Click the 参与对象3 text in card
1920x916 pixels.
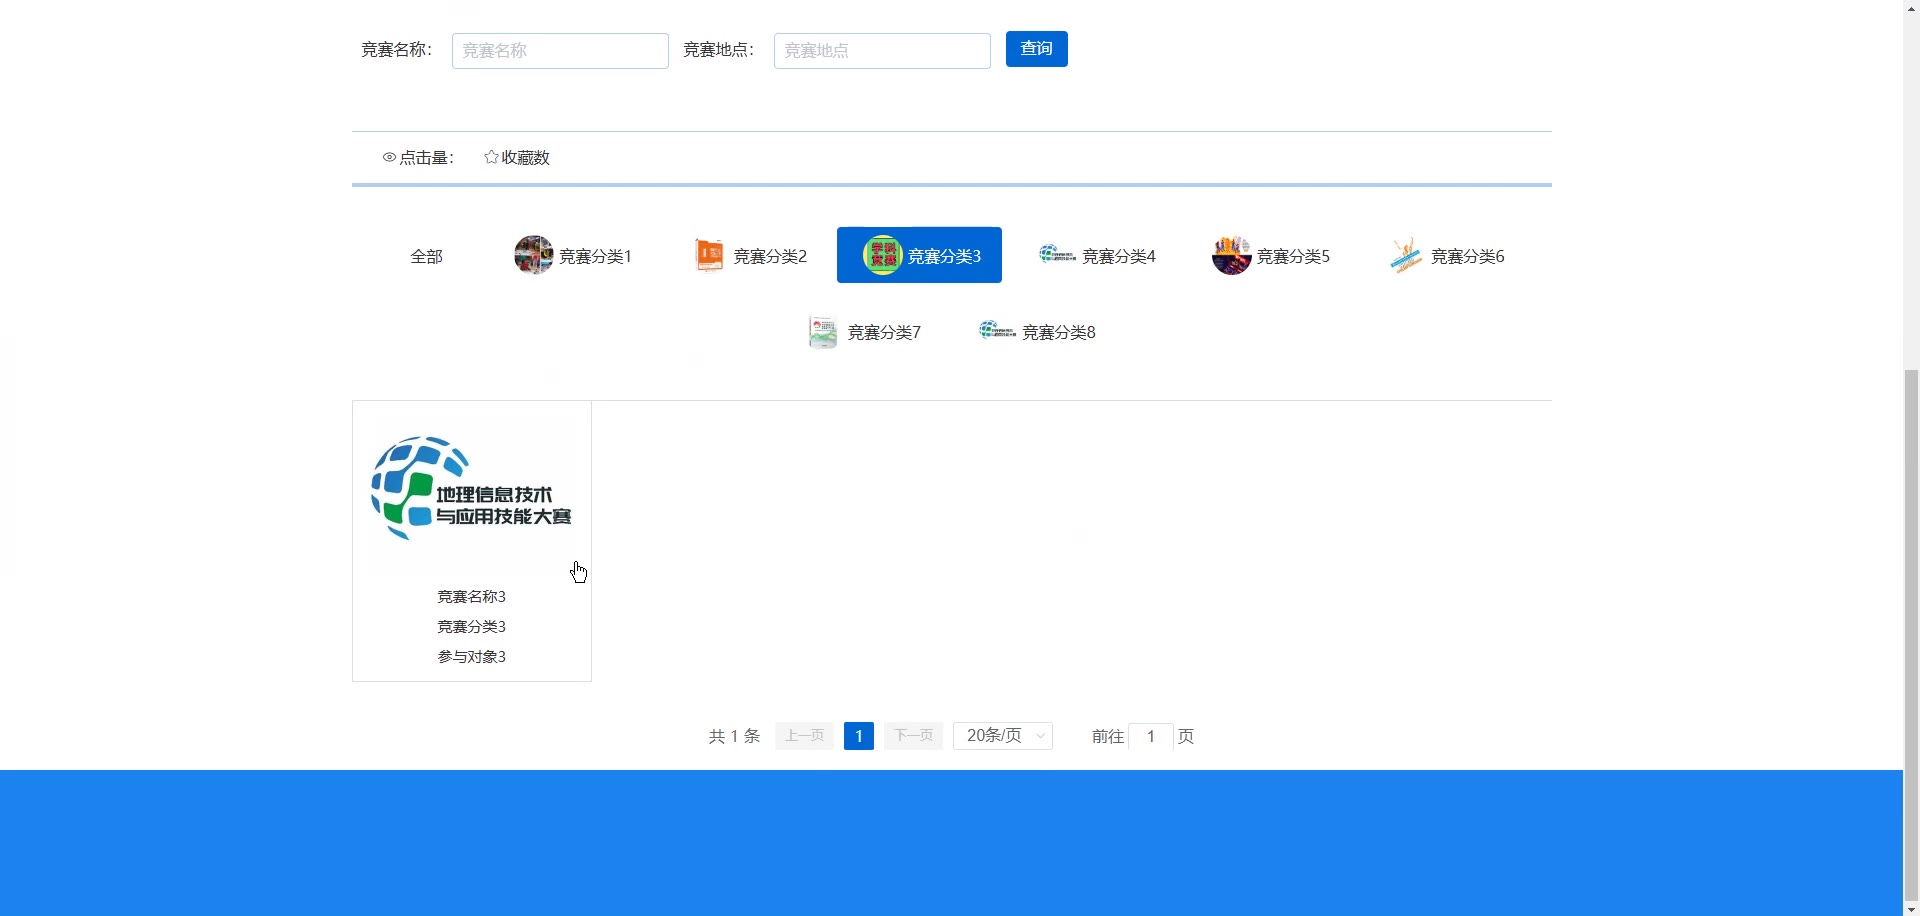coord(471,657)
